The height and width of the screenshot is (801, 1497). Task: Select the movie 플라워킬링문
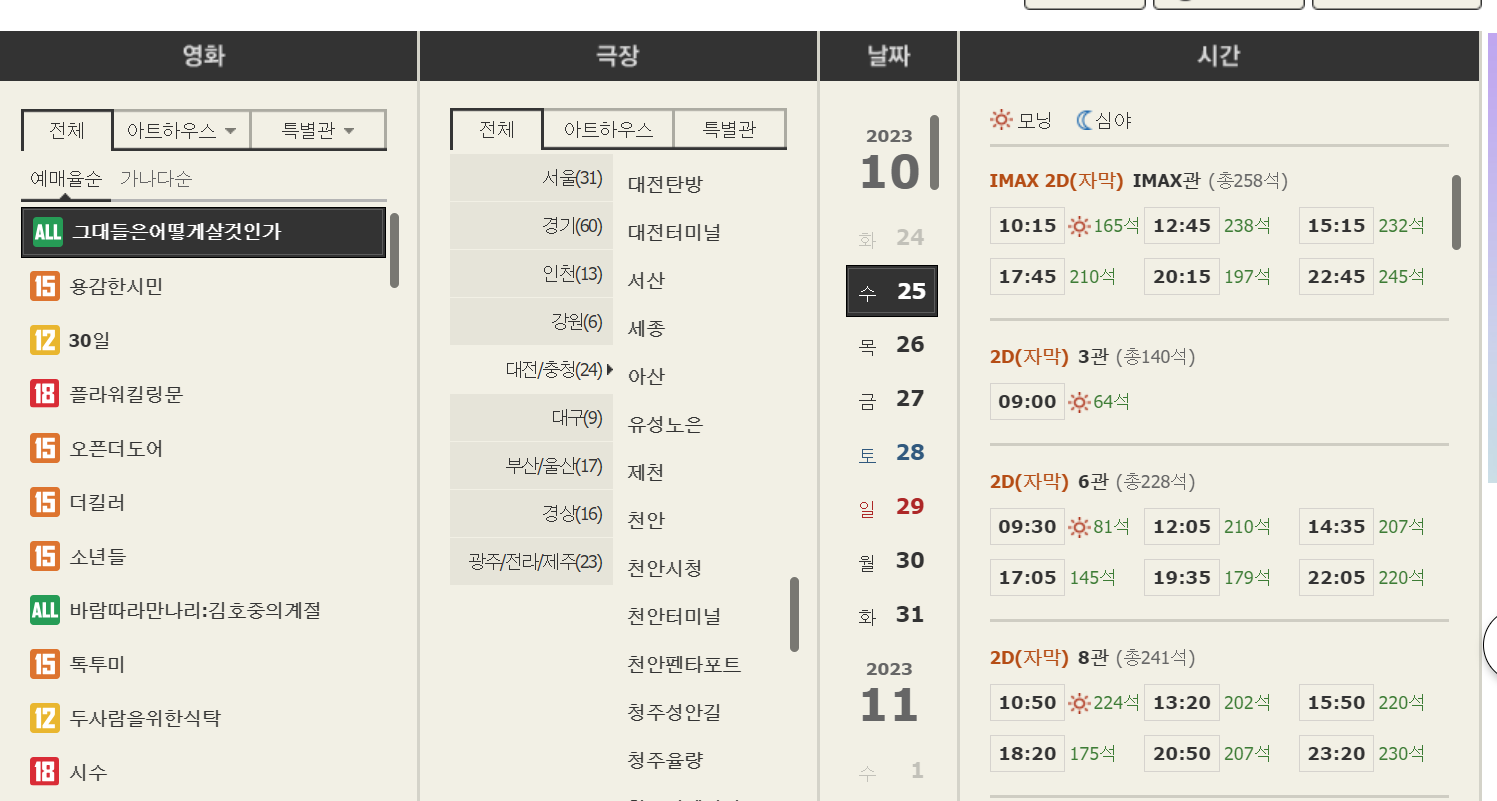(126, 395)
